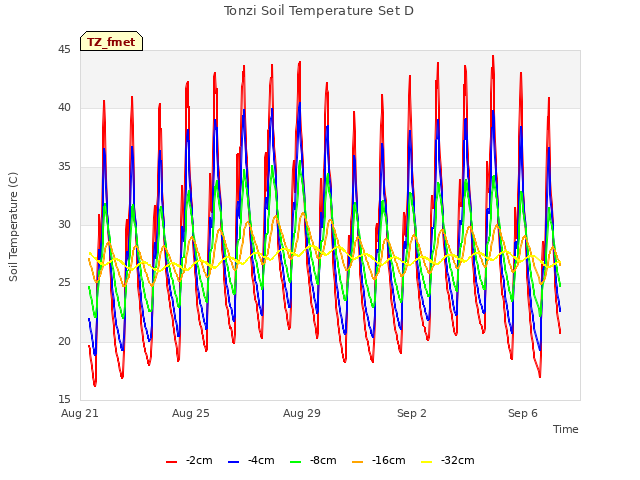
Task: Click the Aug 21 x-axis tick label
Action: coord(80,413)
